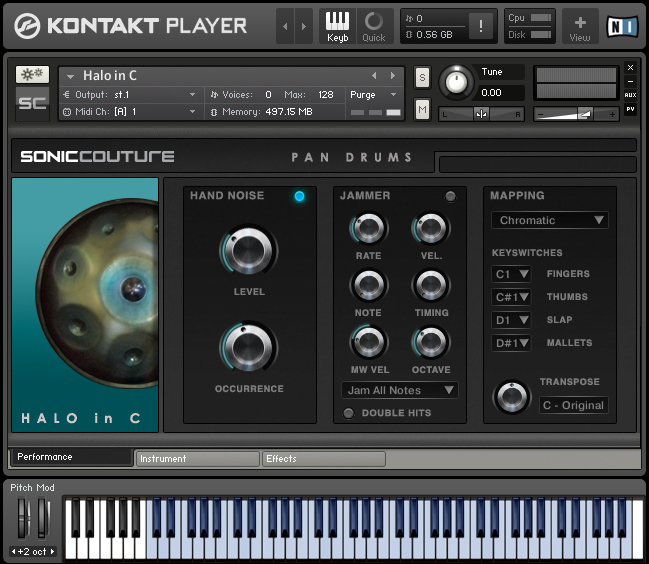Click the exclamation panic button

click(x=481, y=26)
